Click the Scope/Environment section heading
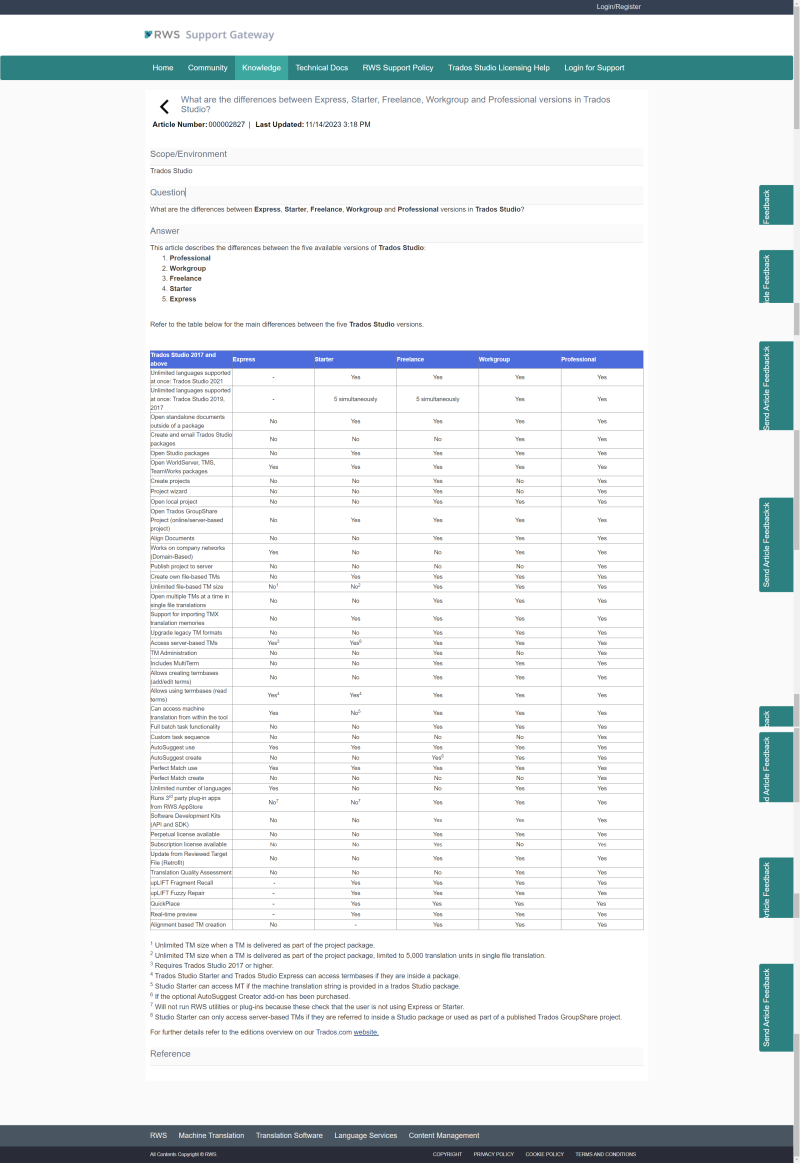The width and height of the screenshot is (800, 1163). click(x=188, y=154)
